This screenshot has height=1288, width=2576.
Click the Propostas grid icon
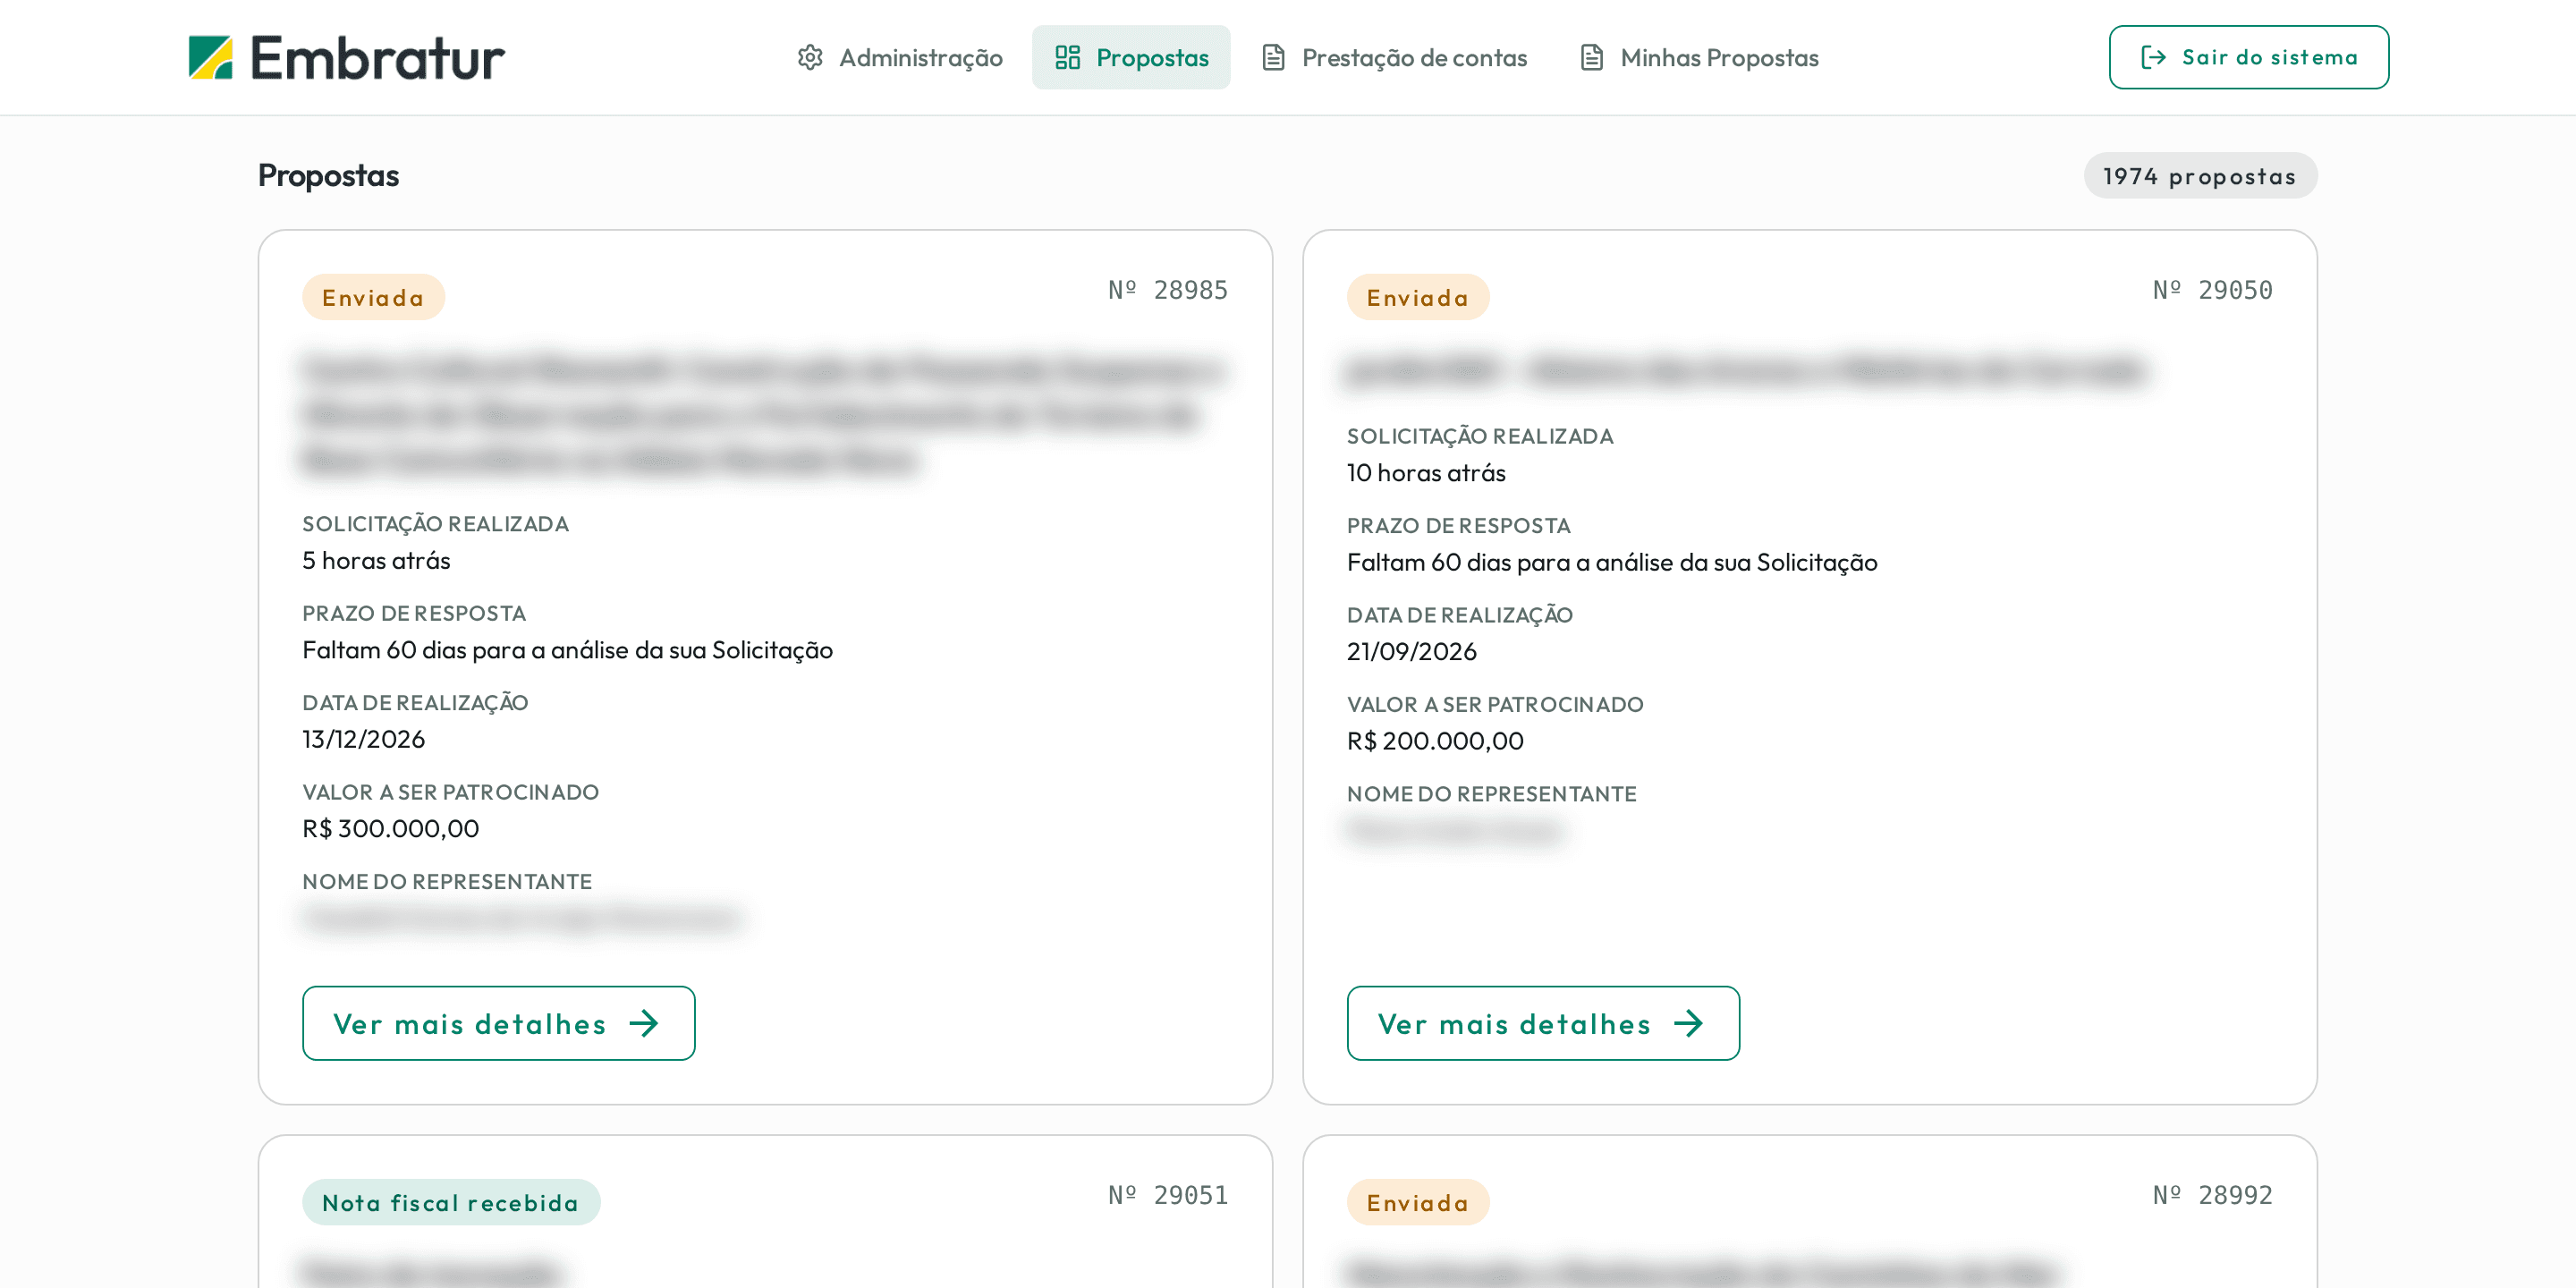[x=1068, y=58]
